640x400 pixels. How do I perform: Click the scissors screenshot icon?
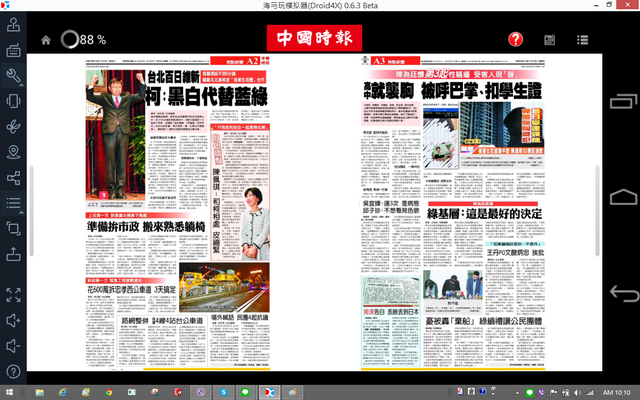pos(13,127)
